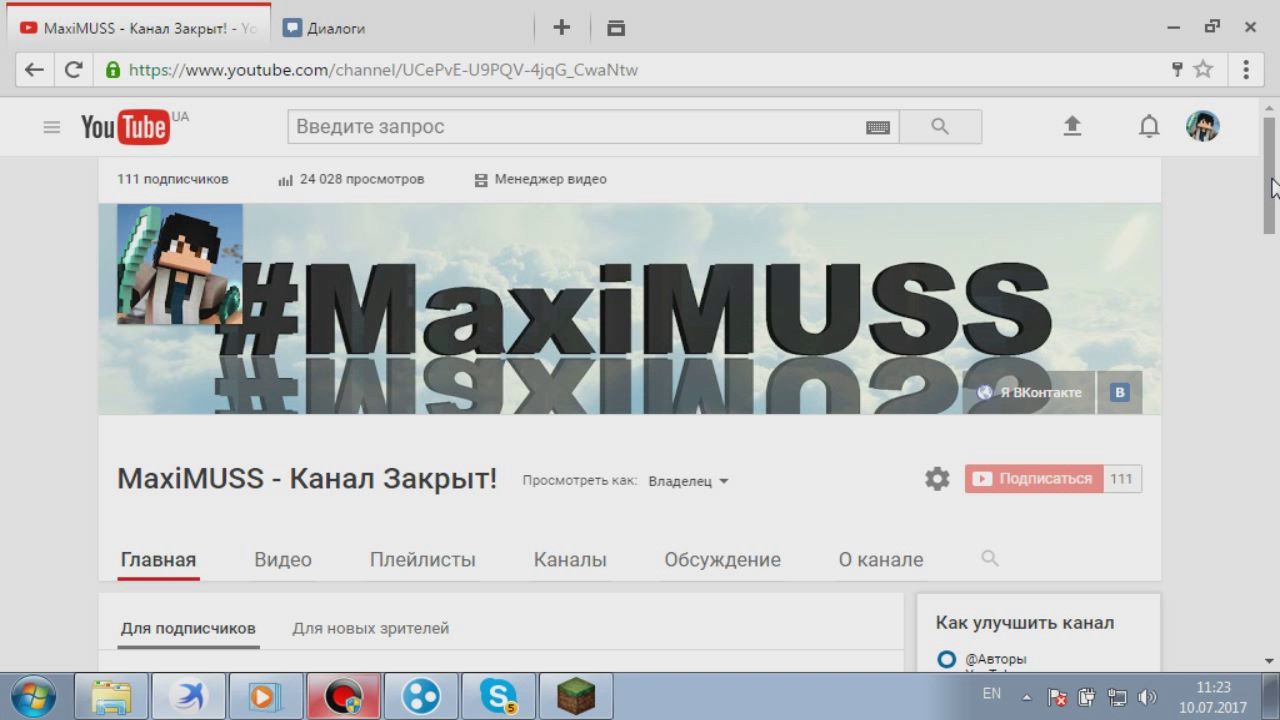Open the Плейлисты tab
This screenshot has height=720, width=1280.
tap(423, 560)
